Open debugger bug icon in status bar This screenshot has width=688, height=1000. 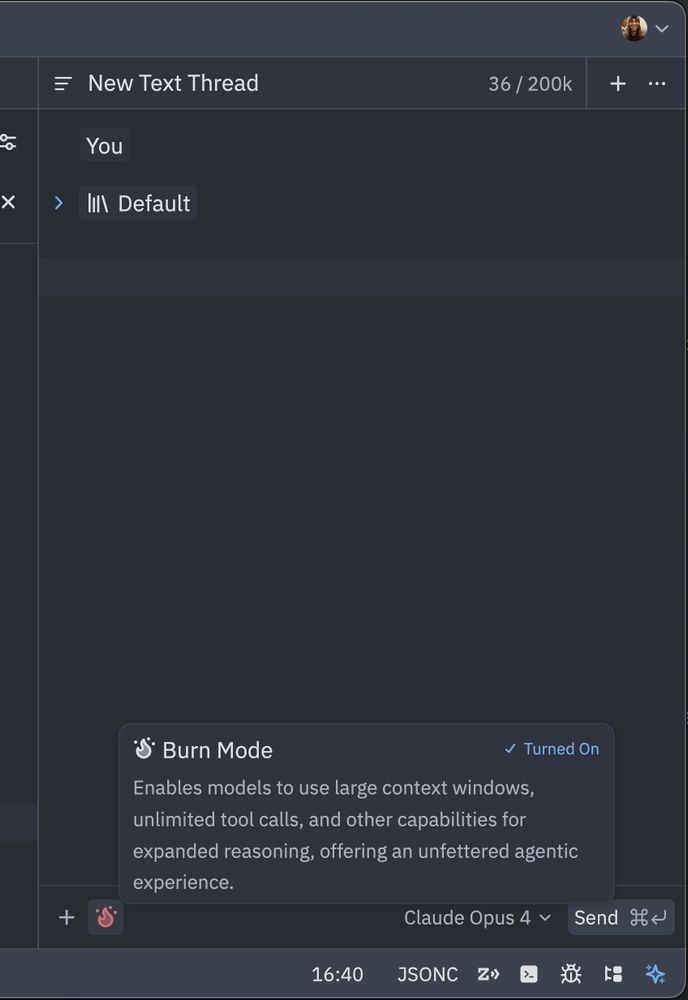click(571, 974)
